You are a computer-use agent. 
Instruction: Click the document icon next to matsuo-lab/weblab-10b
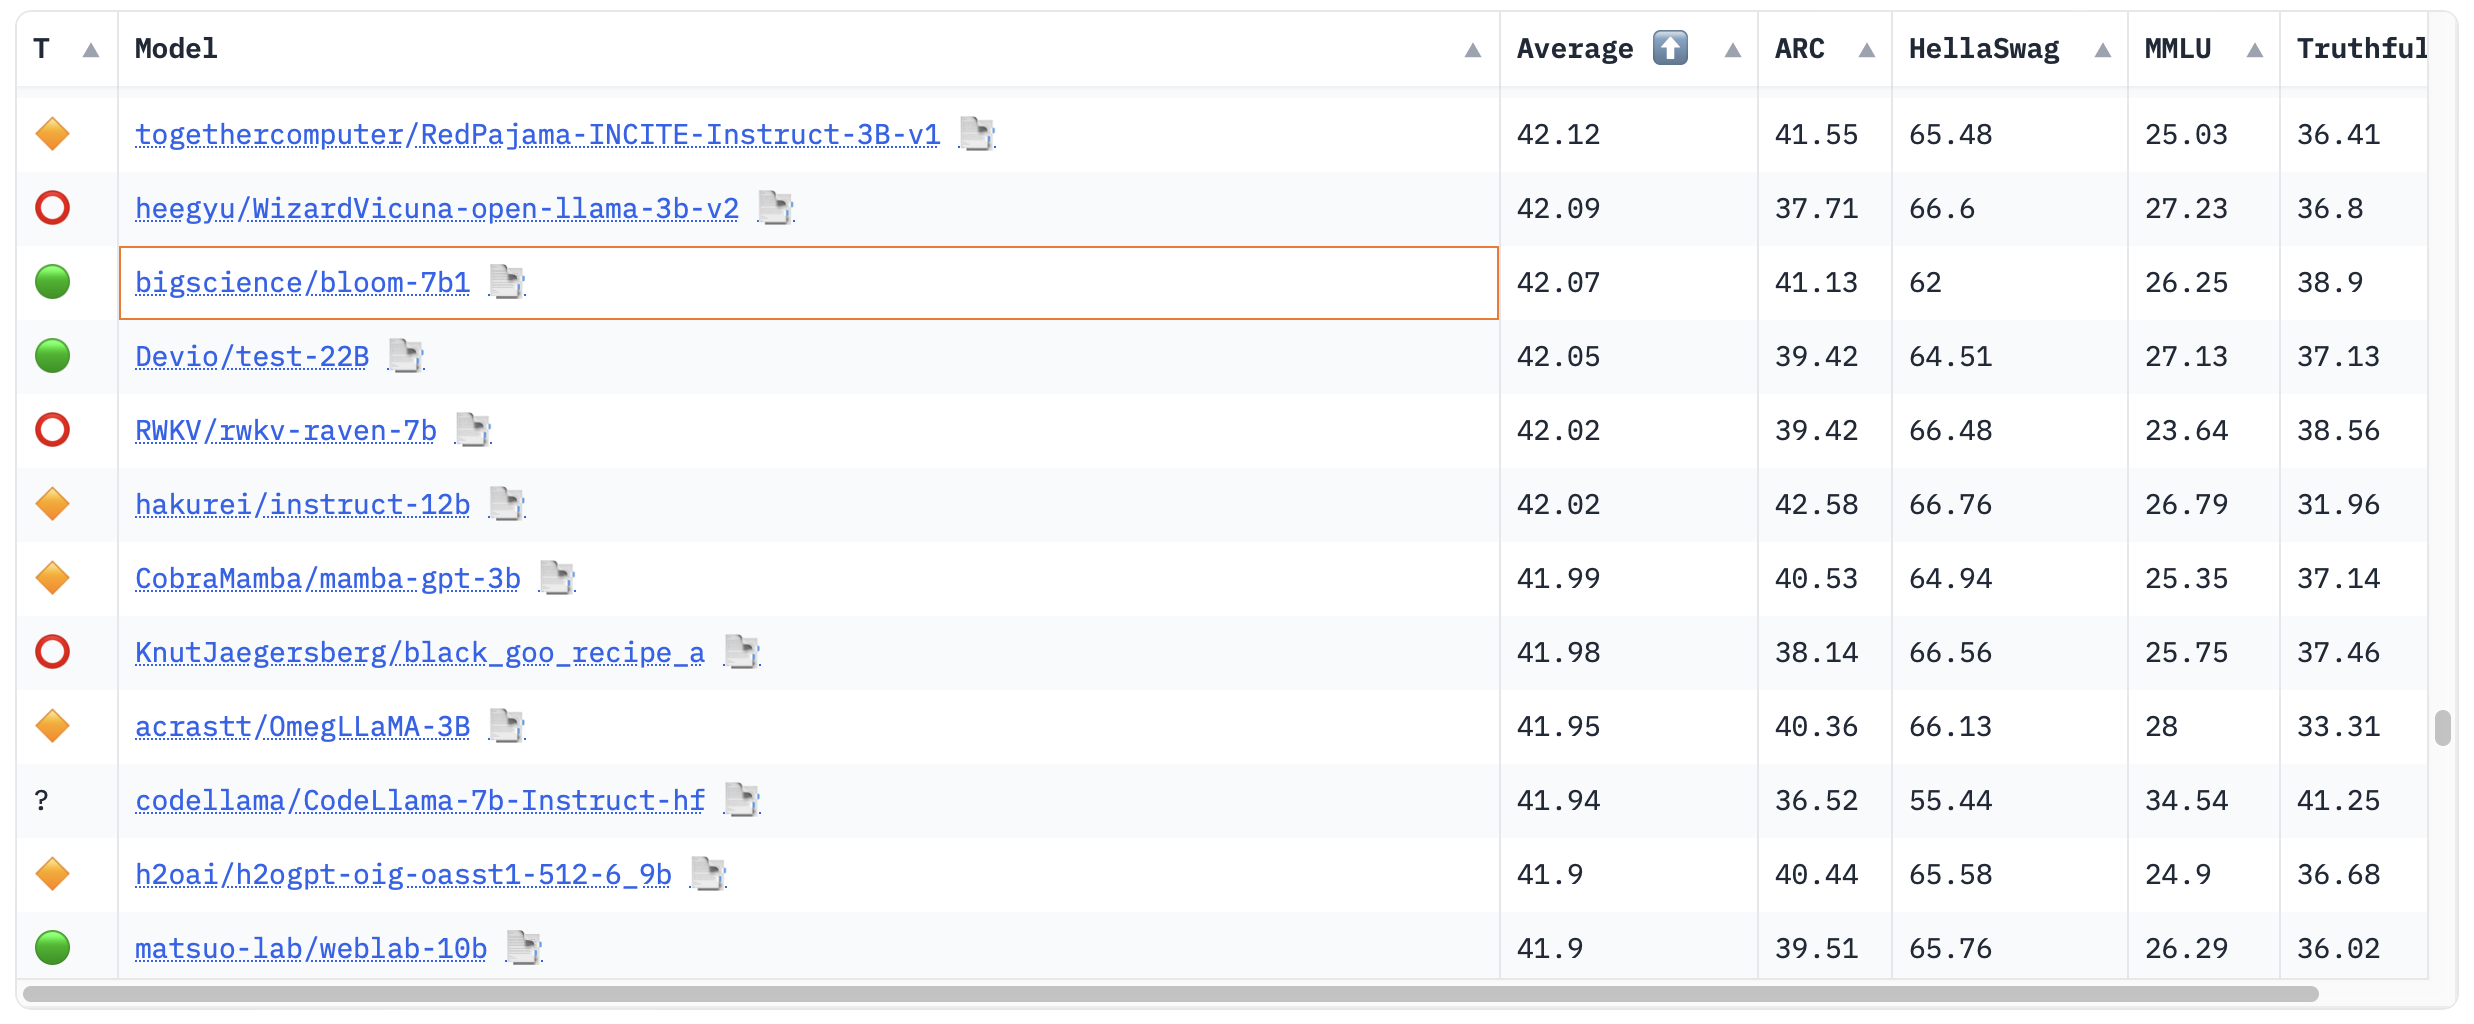coord(523,948)
